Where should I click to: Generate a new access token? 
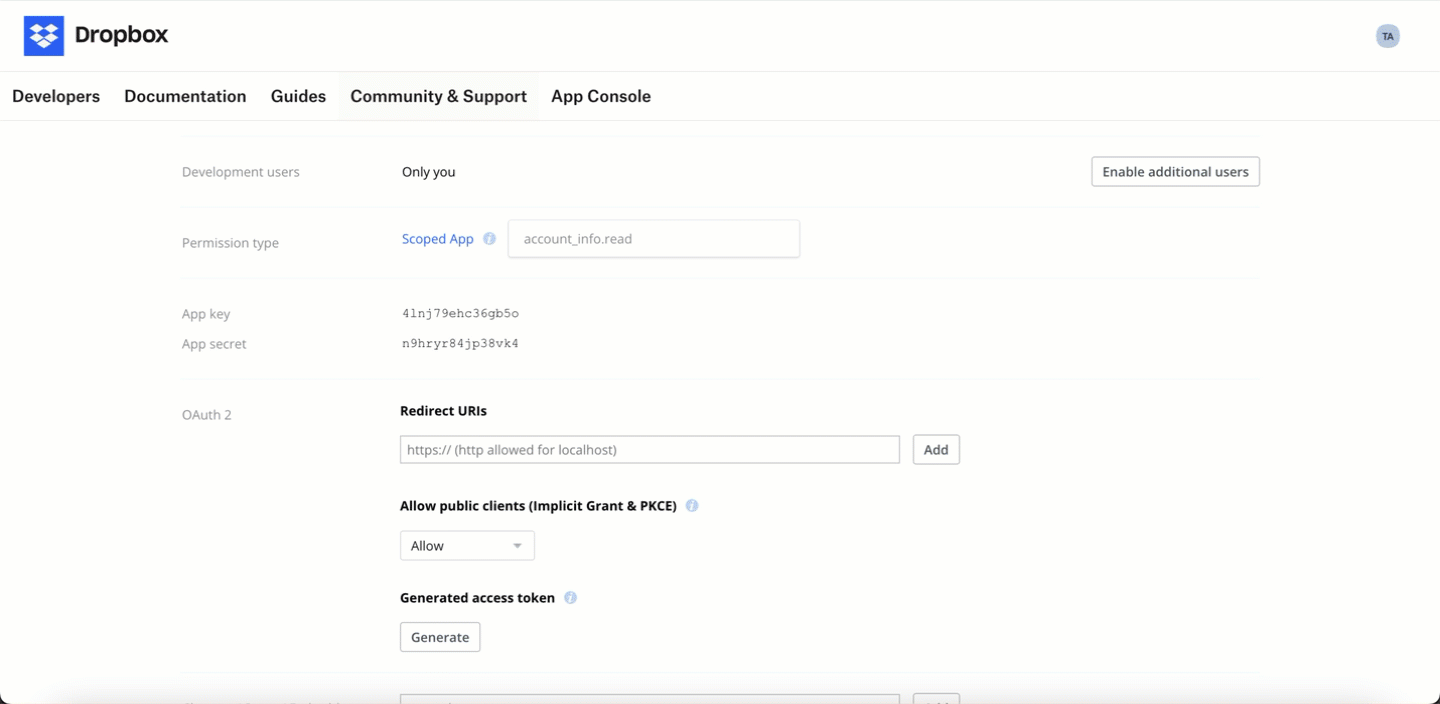[440, 637]
